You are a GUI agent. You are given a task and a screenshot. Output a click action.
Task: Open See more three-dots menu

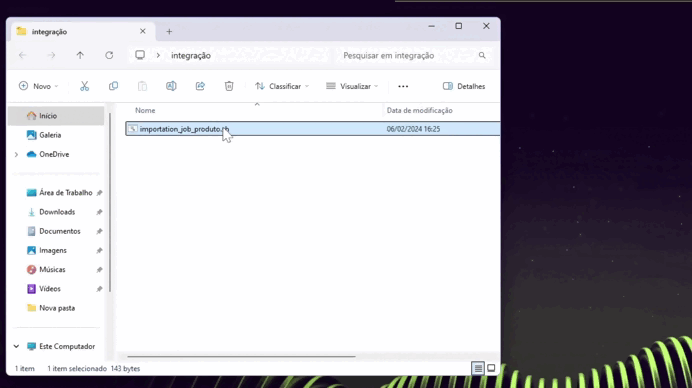tap(403, 87)
